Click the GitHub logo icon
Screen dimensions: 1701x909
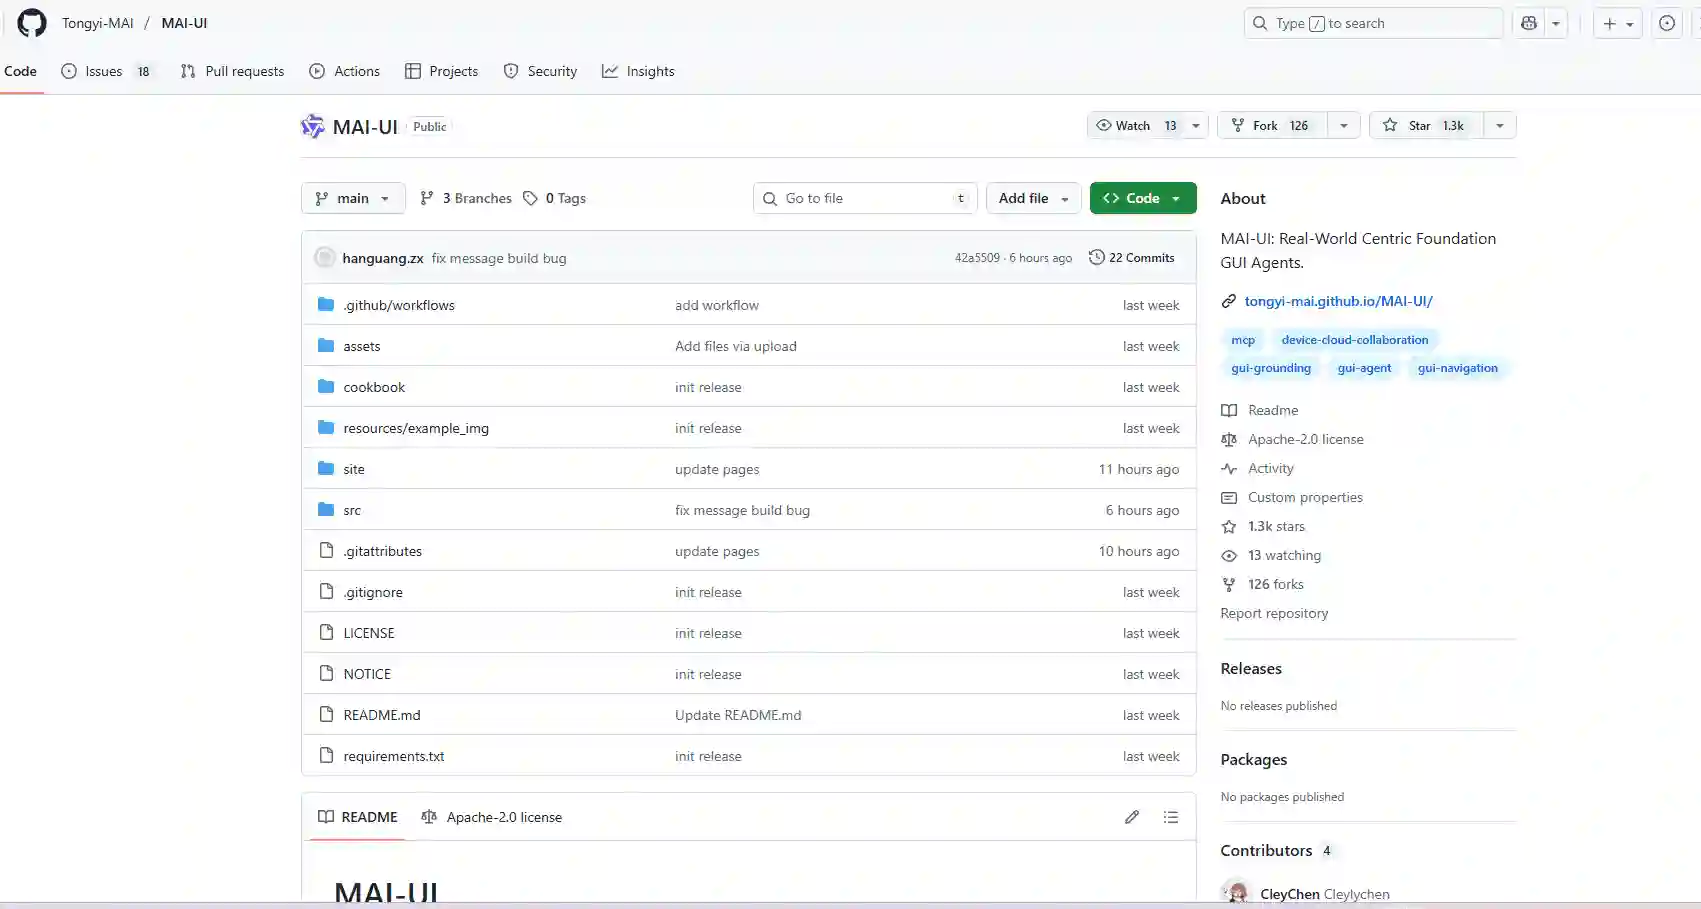[32, 23]
